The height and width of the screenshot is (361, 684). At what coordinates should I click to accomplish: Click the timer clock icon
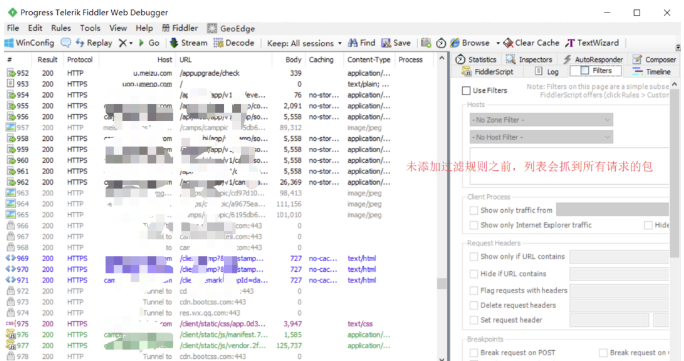click(441, 43)
